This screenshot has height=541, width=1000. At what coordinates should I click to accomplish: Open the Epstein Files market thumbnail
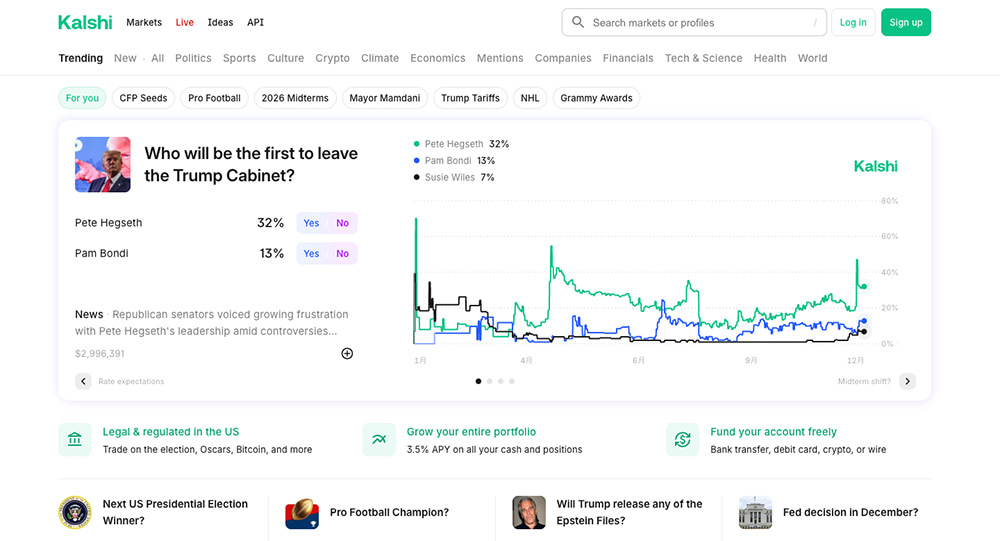(x=529, y=512)
